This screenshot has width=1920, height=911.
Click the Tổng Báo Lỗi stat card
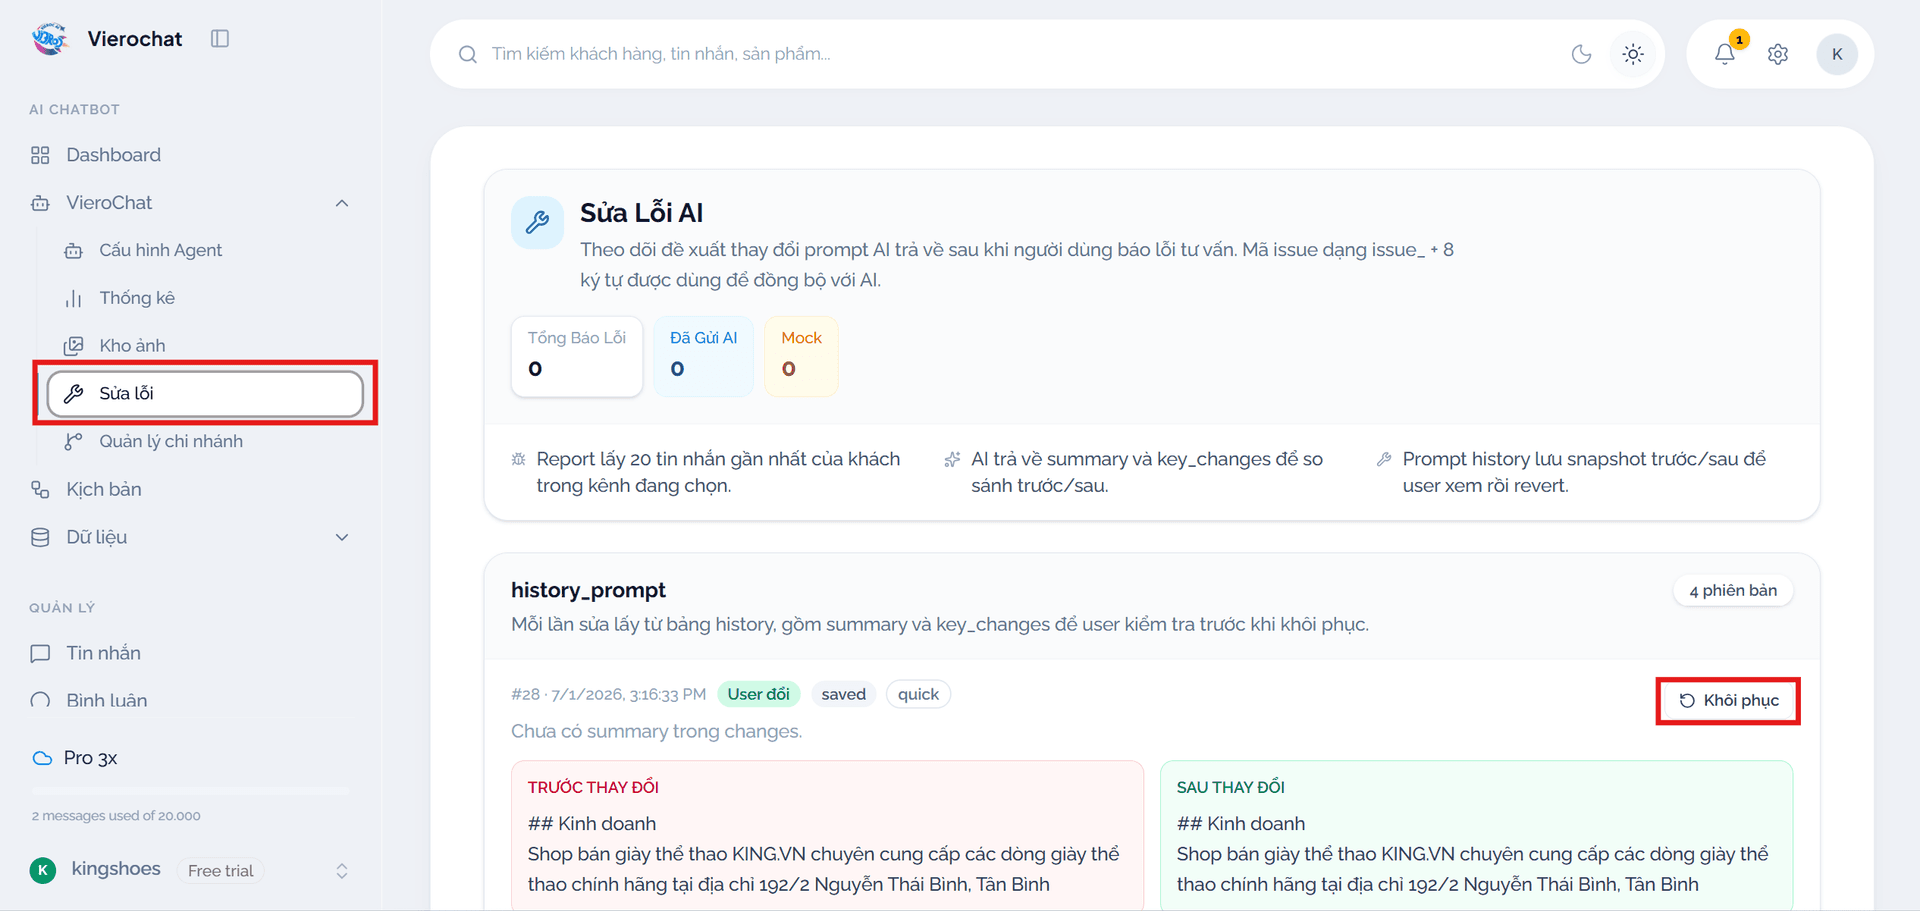click(x=577, y=356)
